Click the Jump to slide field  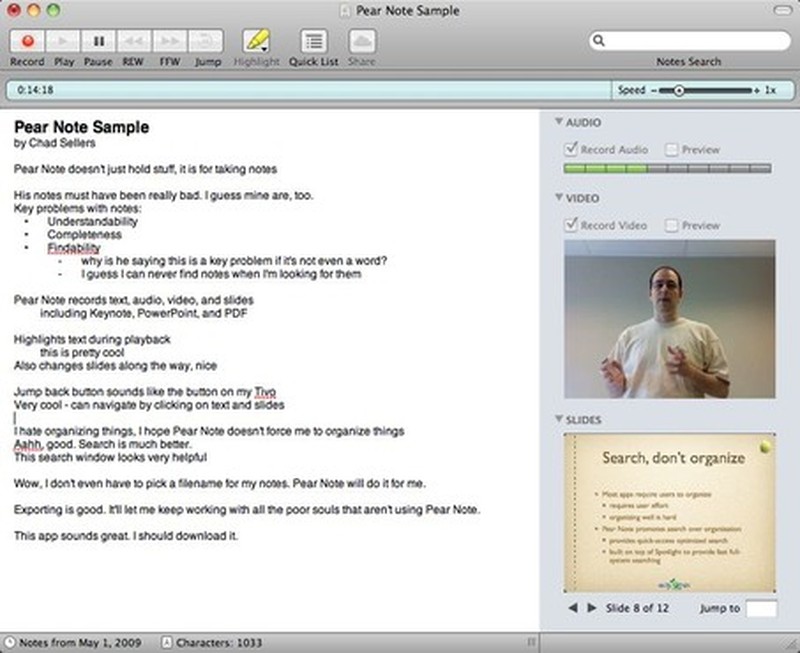[761, 608]
